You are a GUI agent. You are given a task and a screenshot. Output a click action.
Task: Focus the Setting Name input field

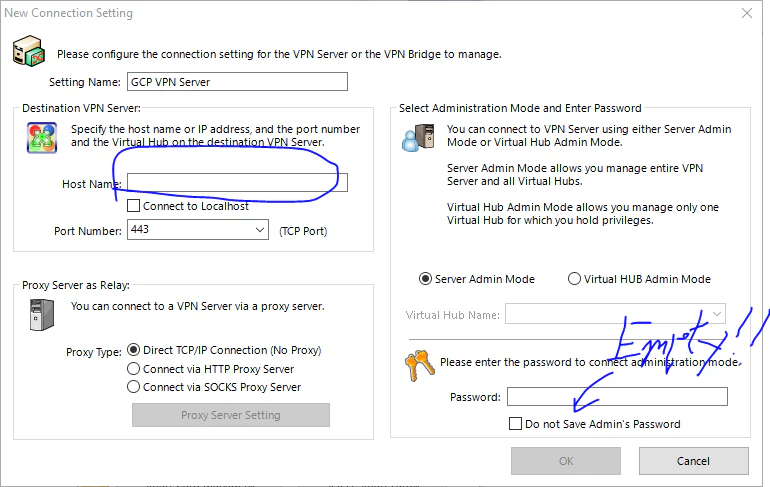[237, 81]
